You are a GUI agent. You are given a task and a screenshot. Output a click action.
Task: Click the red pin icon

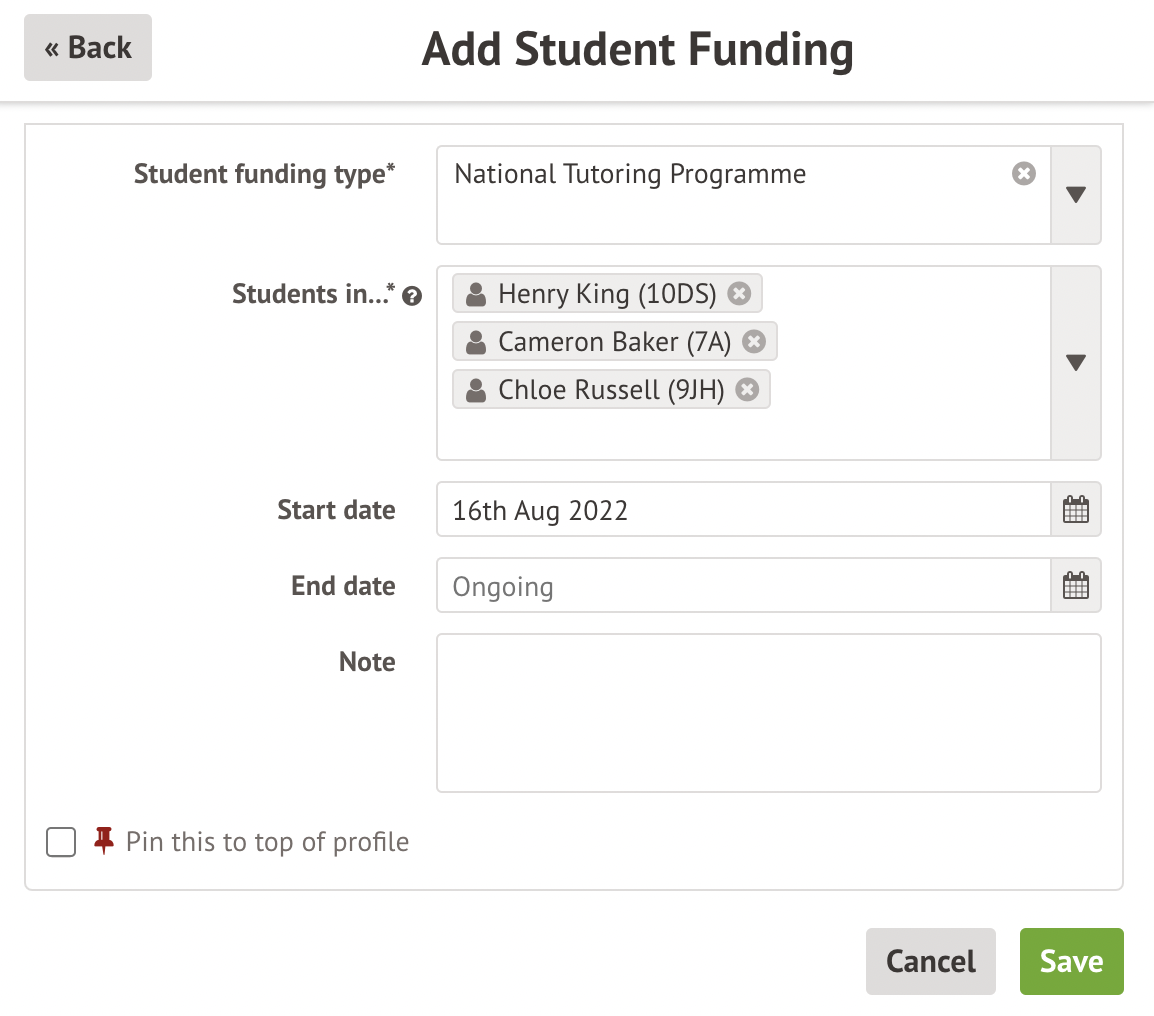(x=104, y=840)
